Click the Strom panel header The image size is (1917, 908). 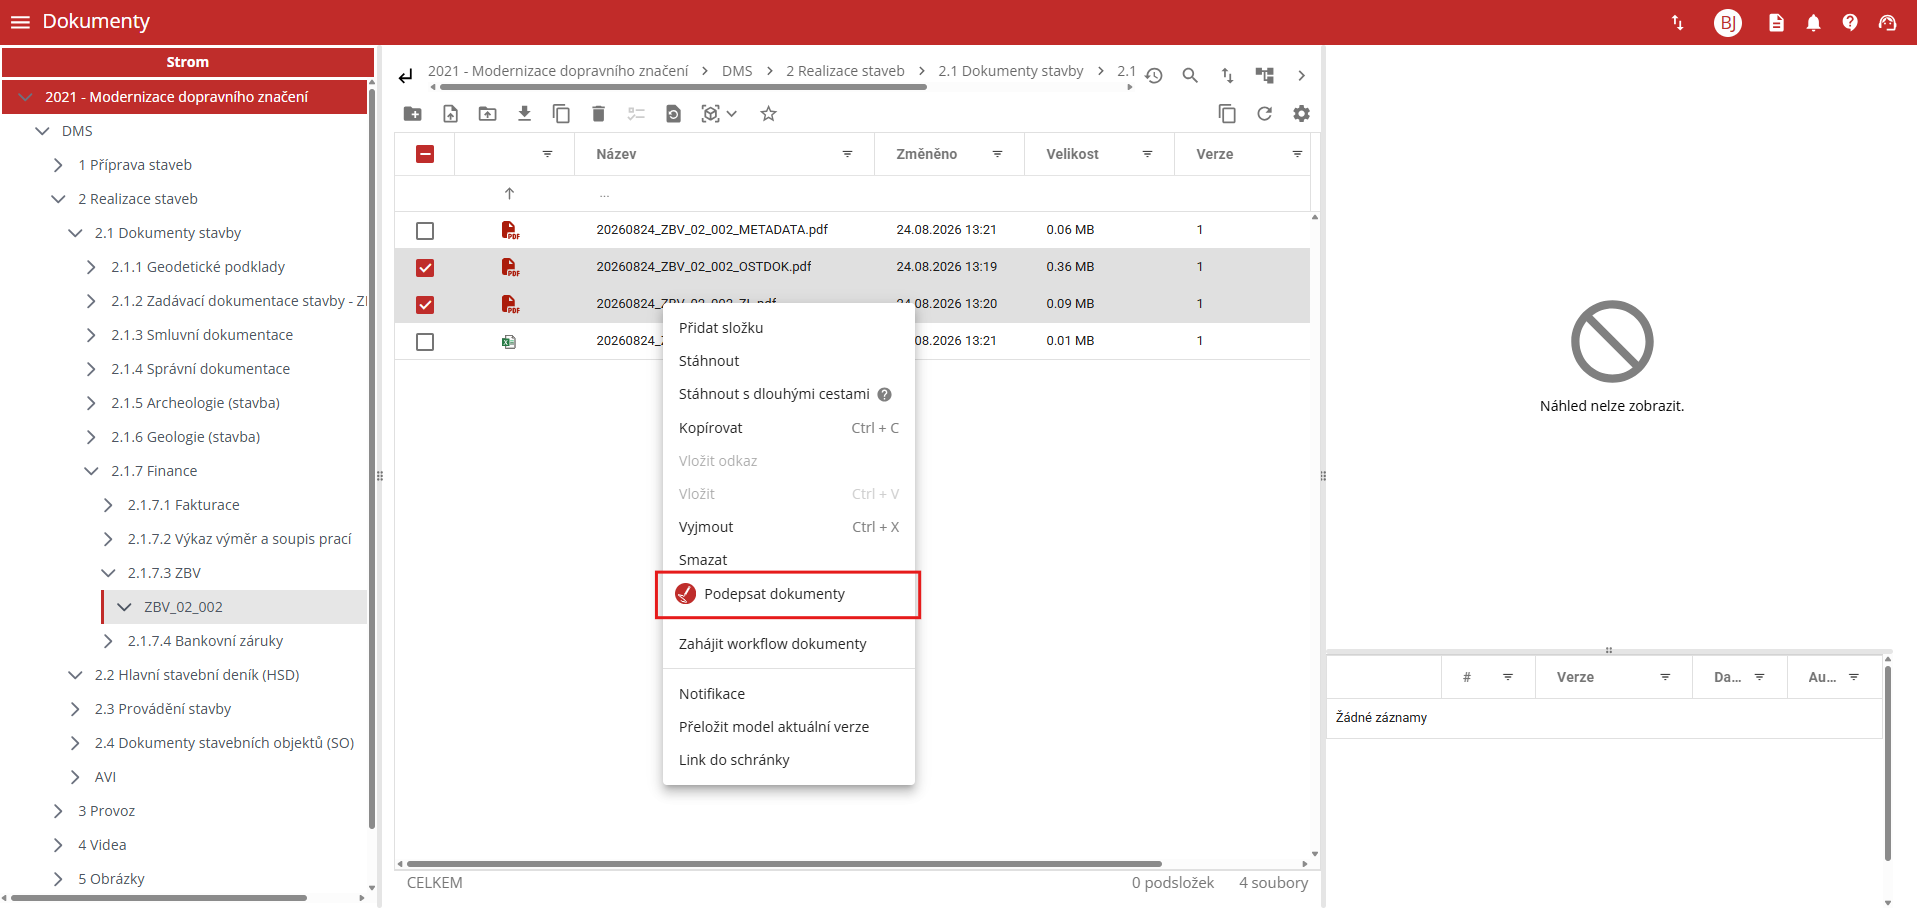point(188,62)
